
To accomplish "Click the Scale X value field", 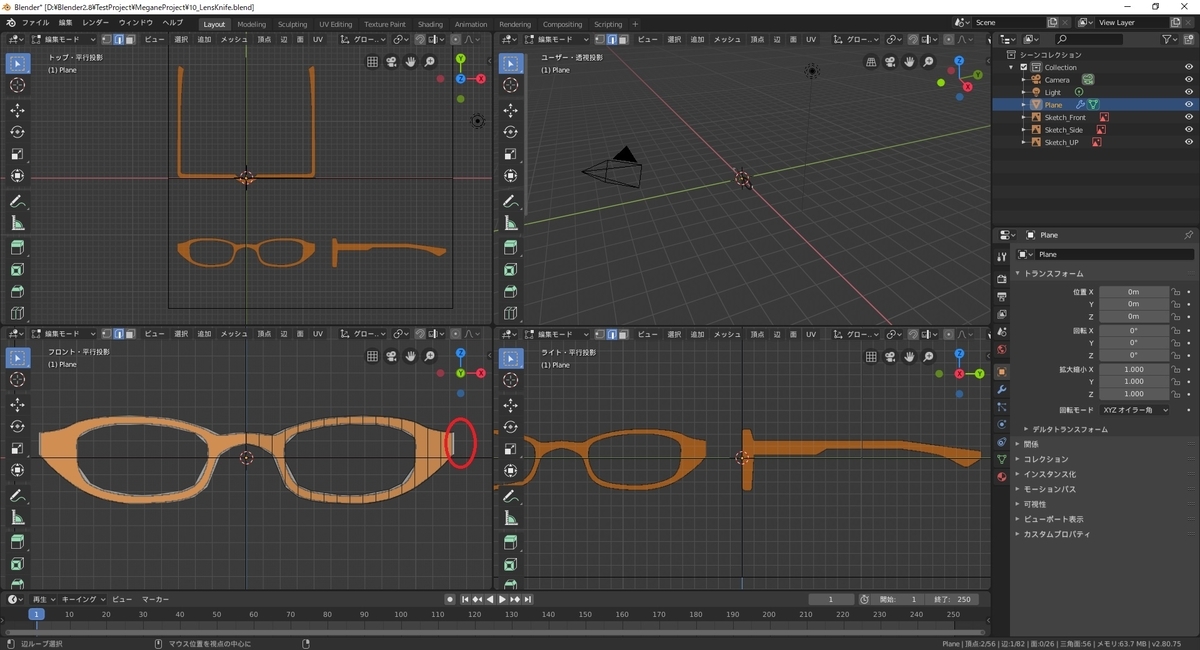I will tap(1134, 369).
